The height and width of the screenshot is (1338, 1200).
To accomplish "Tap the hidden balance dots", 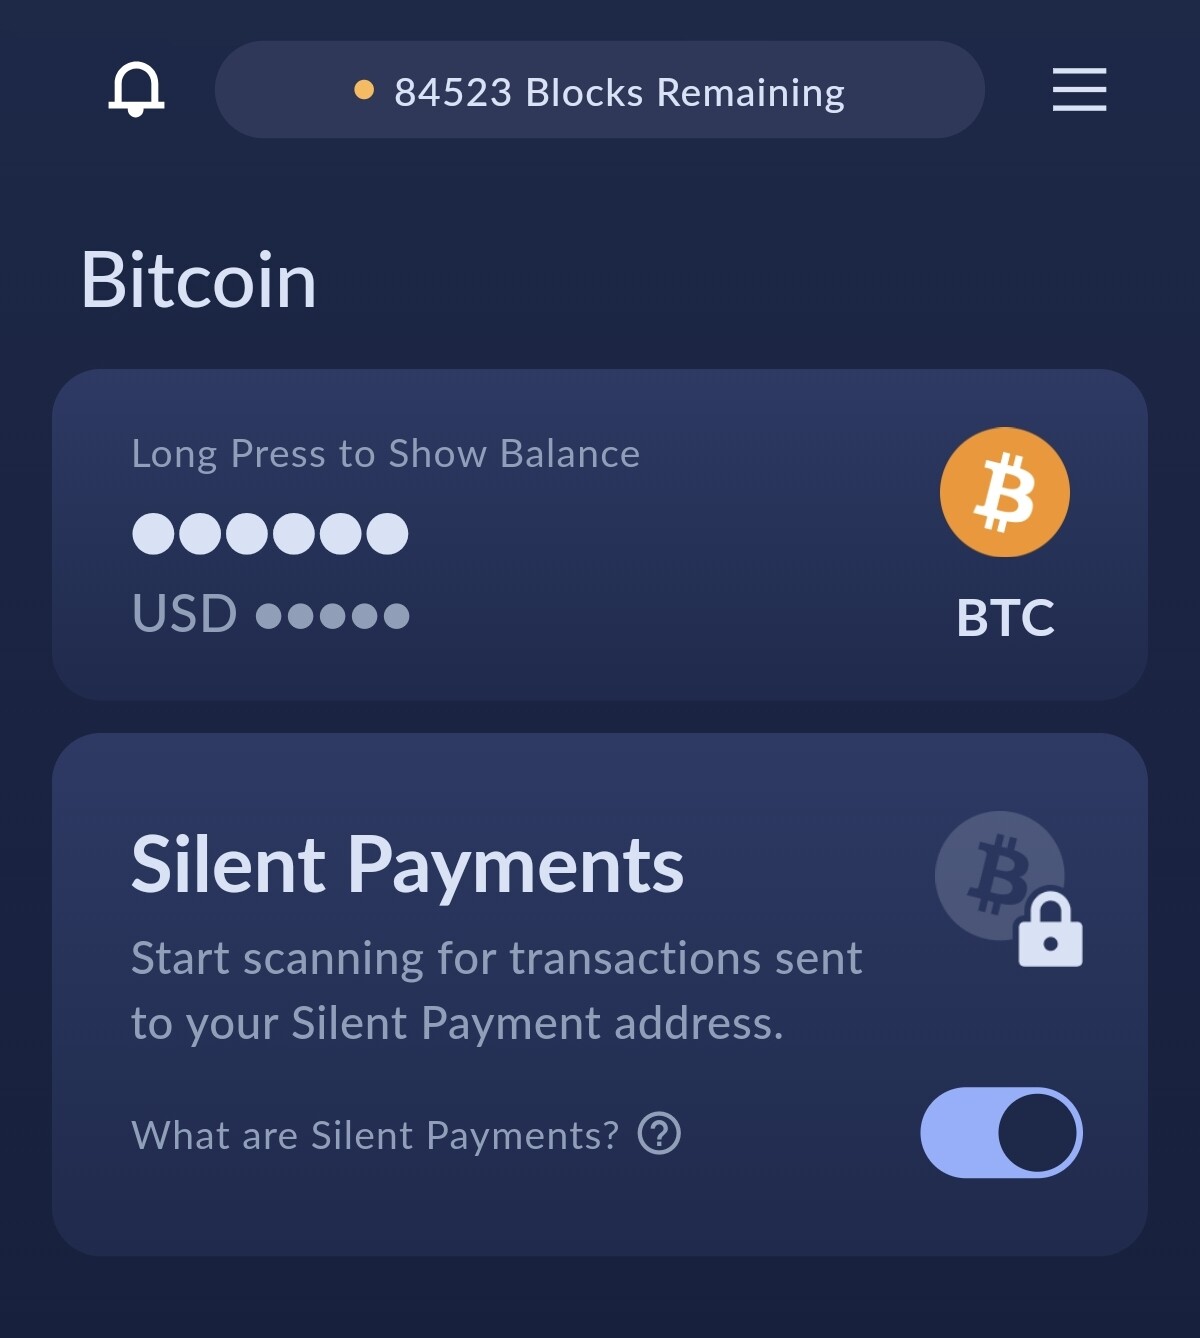I will 270,534.
